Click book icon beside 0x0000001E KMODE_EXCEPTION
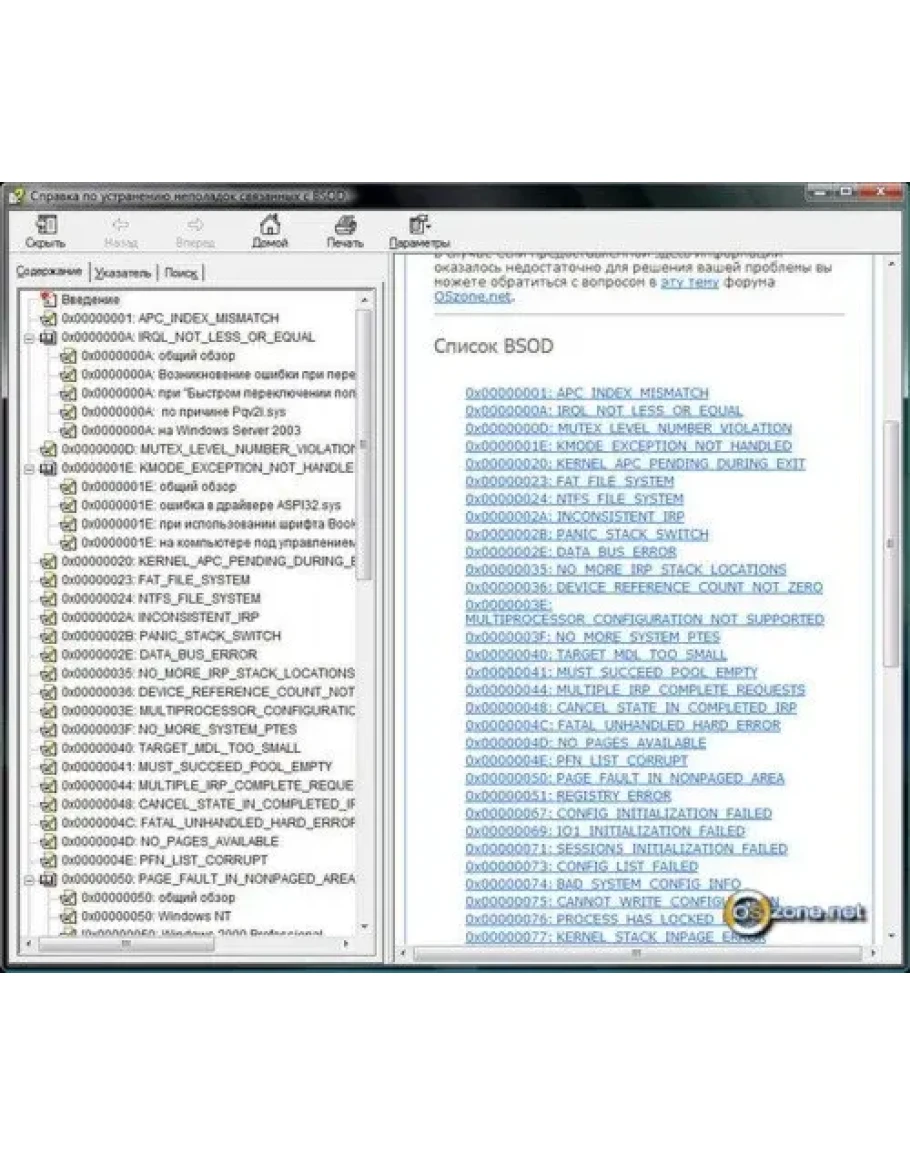 tap(48, 468)
